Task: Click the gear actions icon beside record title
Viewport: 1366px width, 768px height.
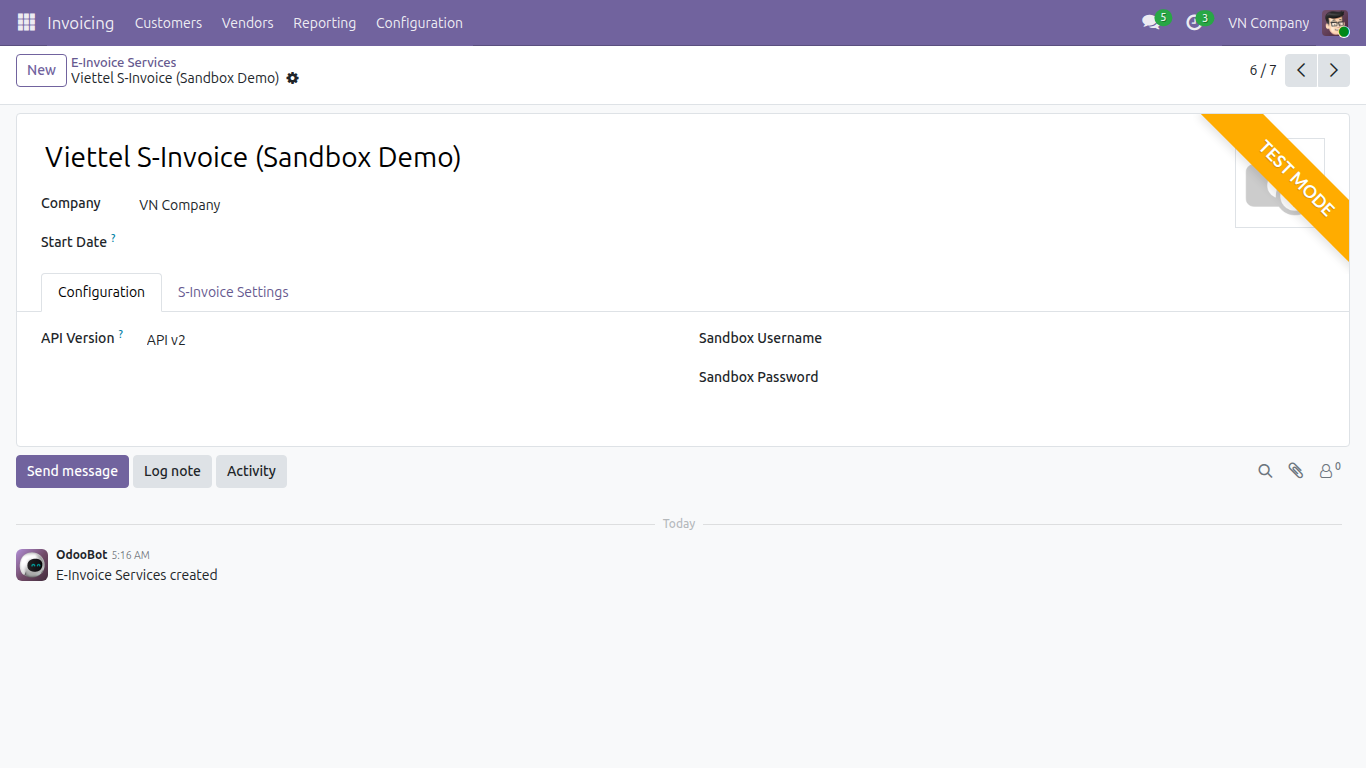Action: coord(292,78)
